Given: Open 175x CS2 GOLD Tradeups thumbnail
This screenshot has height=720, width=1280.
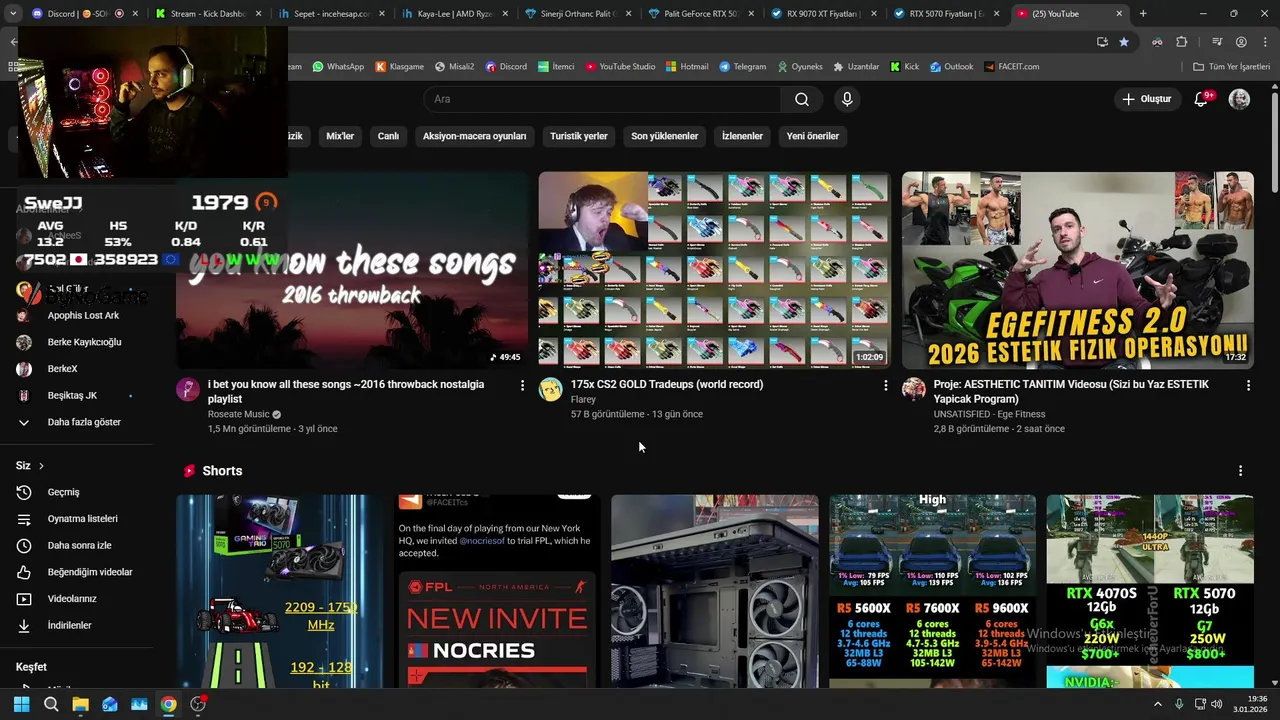Looking at the screenshot, I should point(714,270).
